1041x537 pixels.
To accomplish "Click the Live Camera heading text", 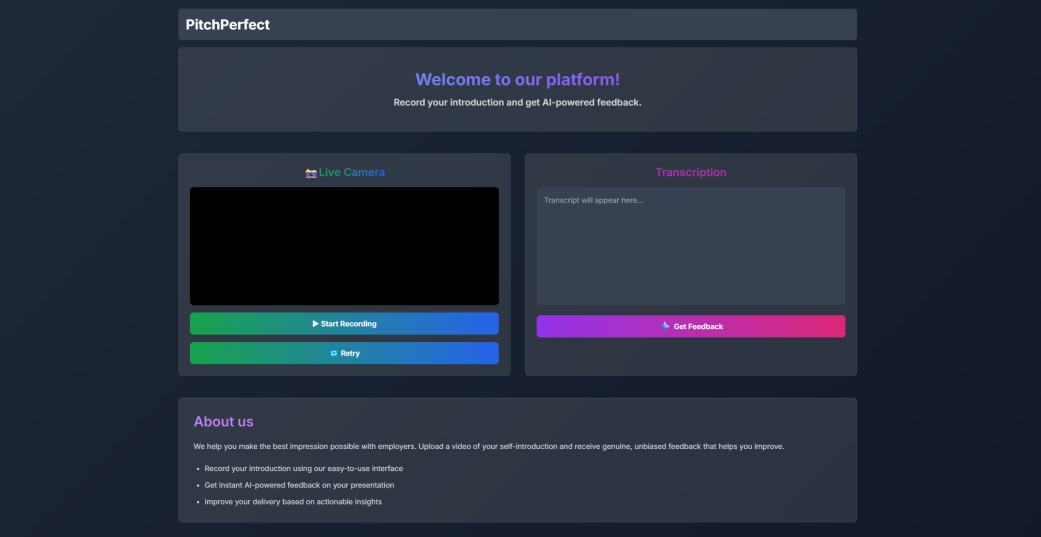I will (x=351, y=173).
